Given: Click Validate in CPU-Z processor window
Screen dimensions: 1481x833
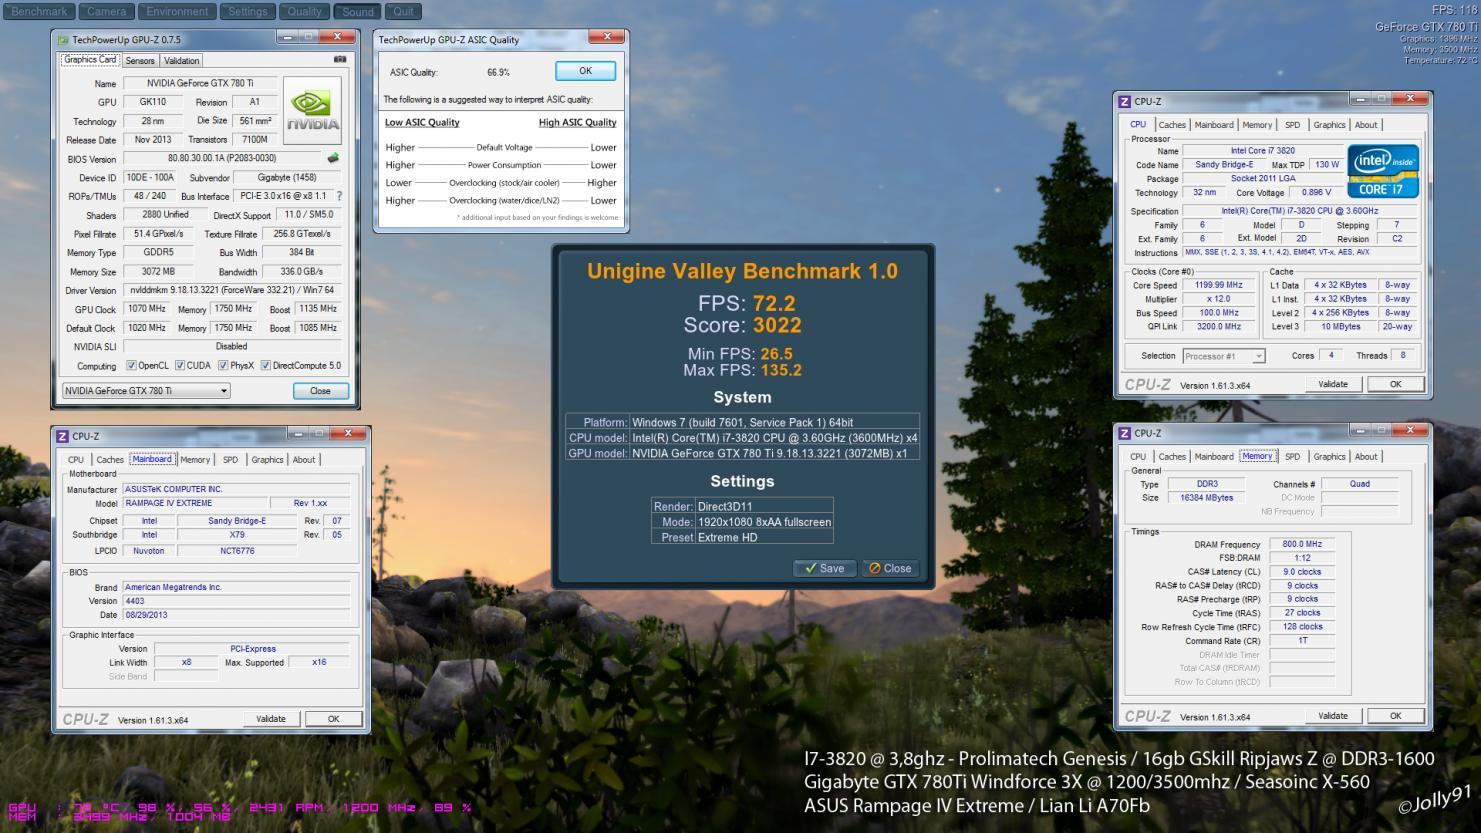Looking at the screenshot, I should pyautogui.click(x=1333, y=384).
